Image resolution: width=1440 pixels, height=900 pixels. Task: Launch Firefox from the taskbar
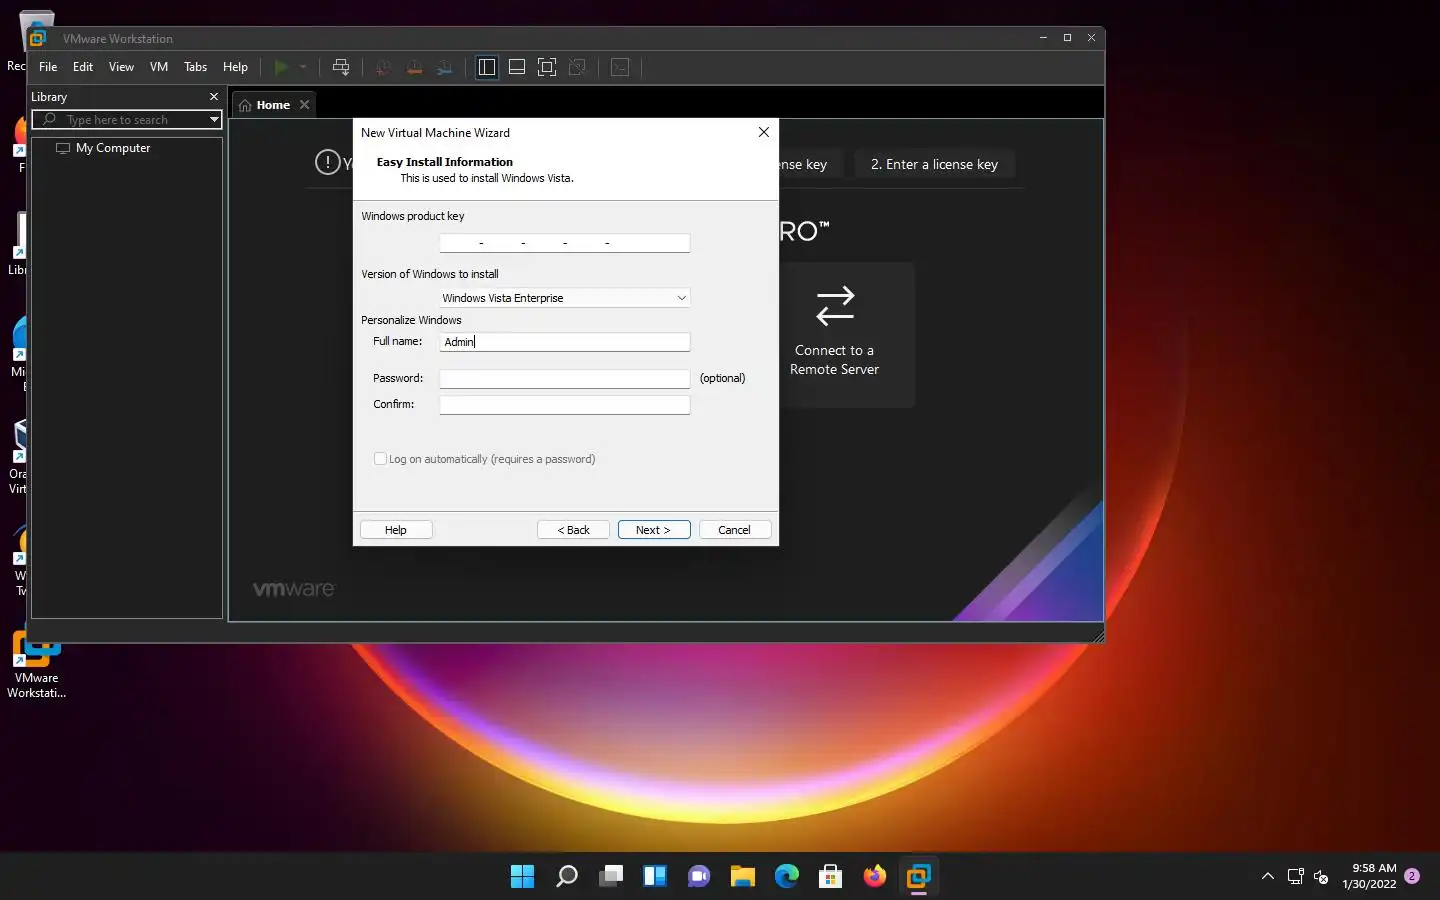875,877
